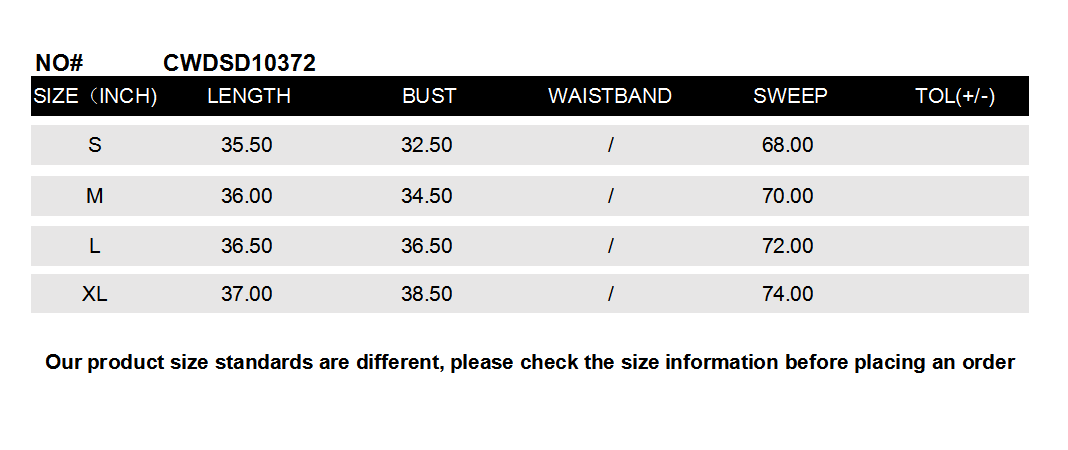
Task: Click the LENGTH column header
Action: pyautogui.click(x=249, y=96)
